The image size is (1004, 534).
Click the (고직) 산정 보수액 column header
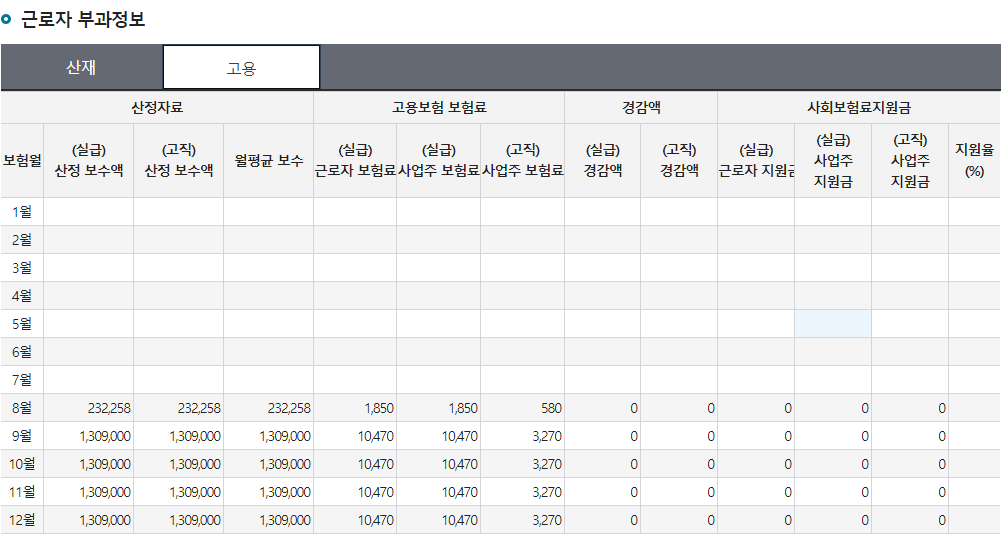coord(178,160)
